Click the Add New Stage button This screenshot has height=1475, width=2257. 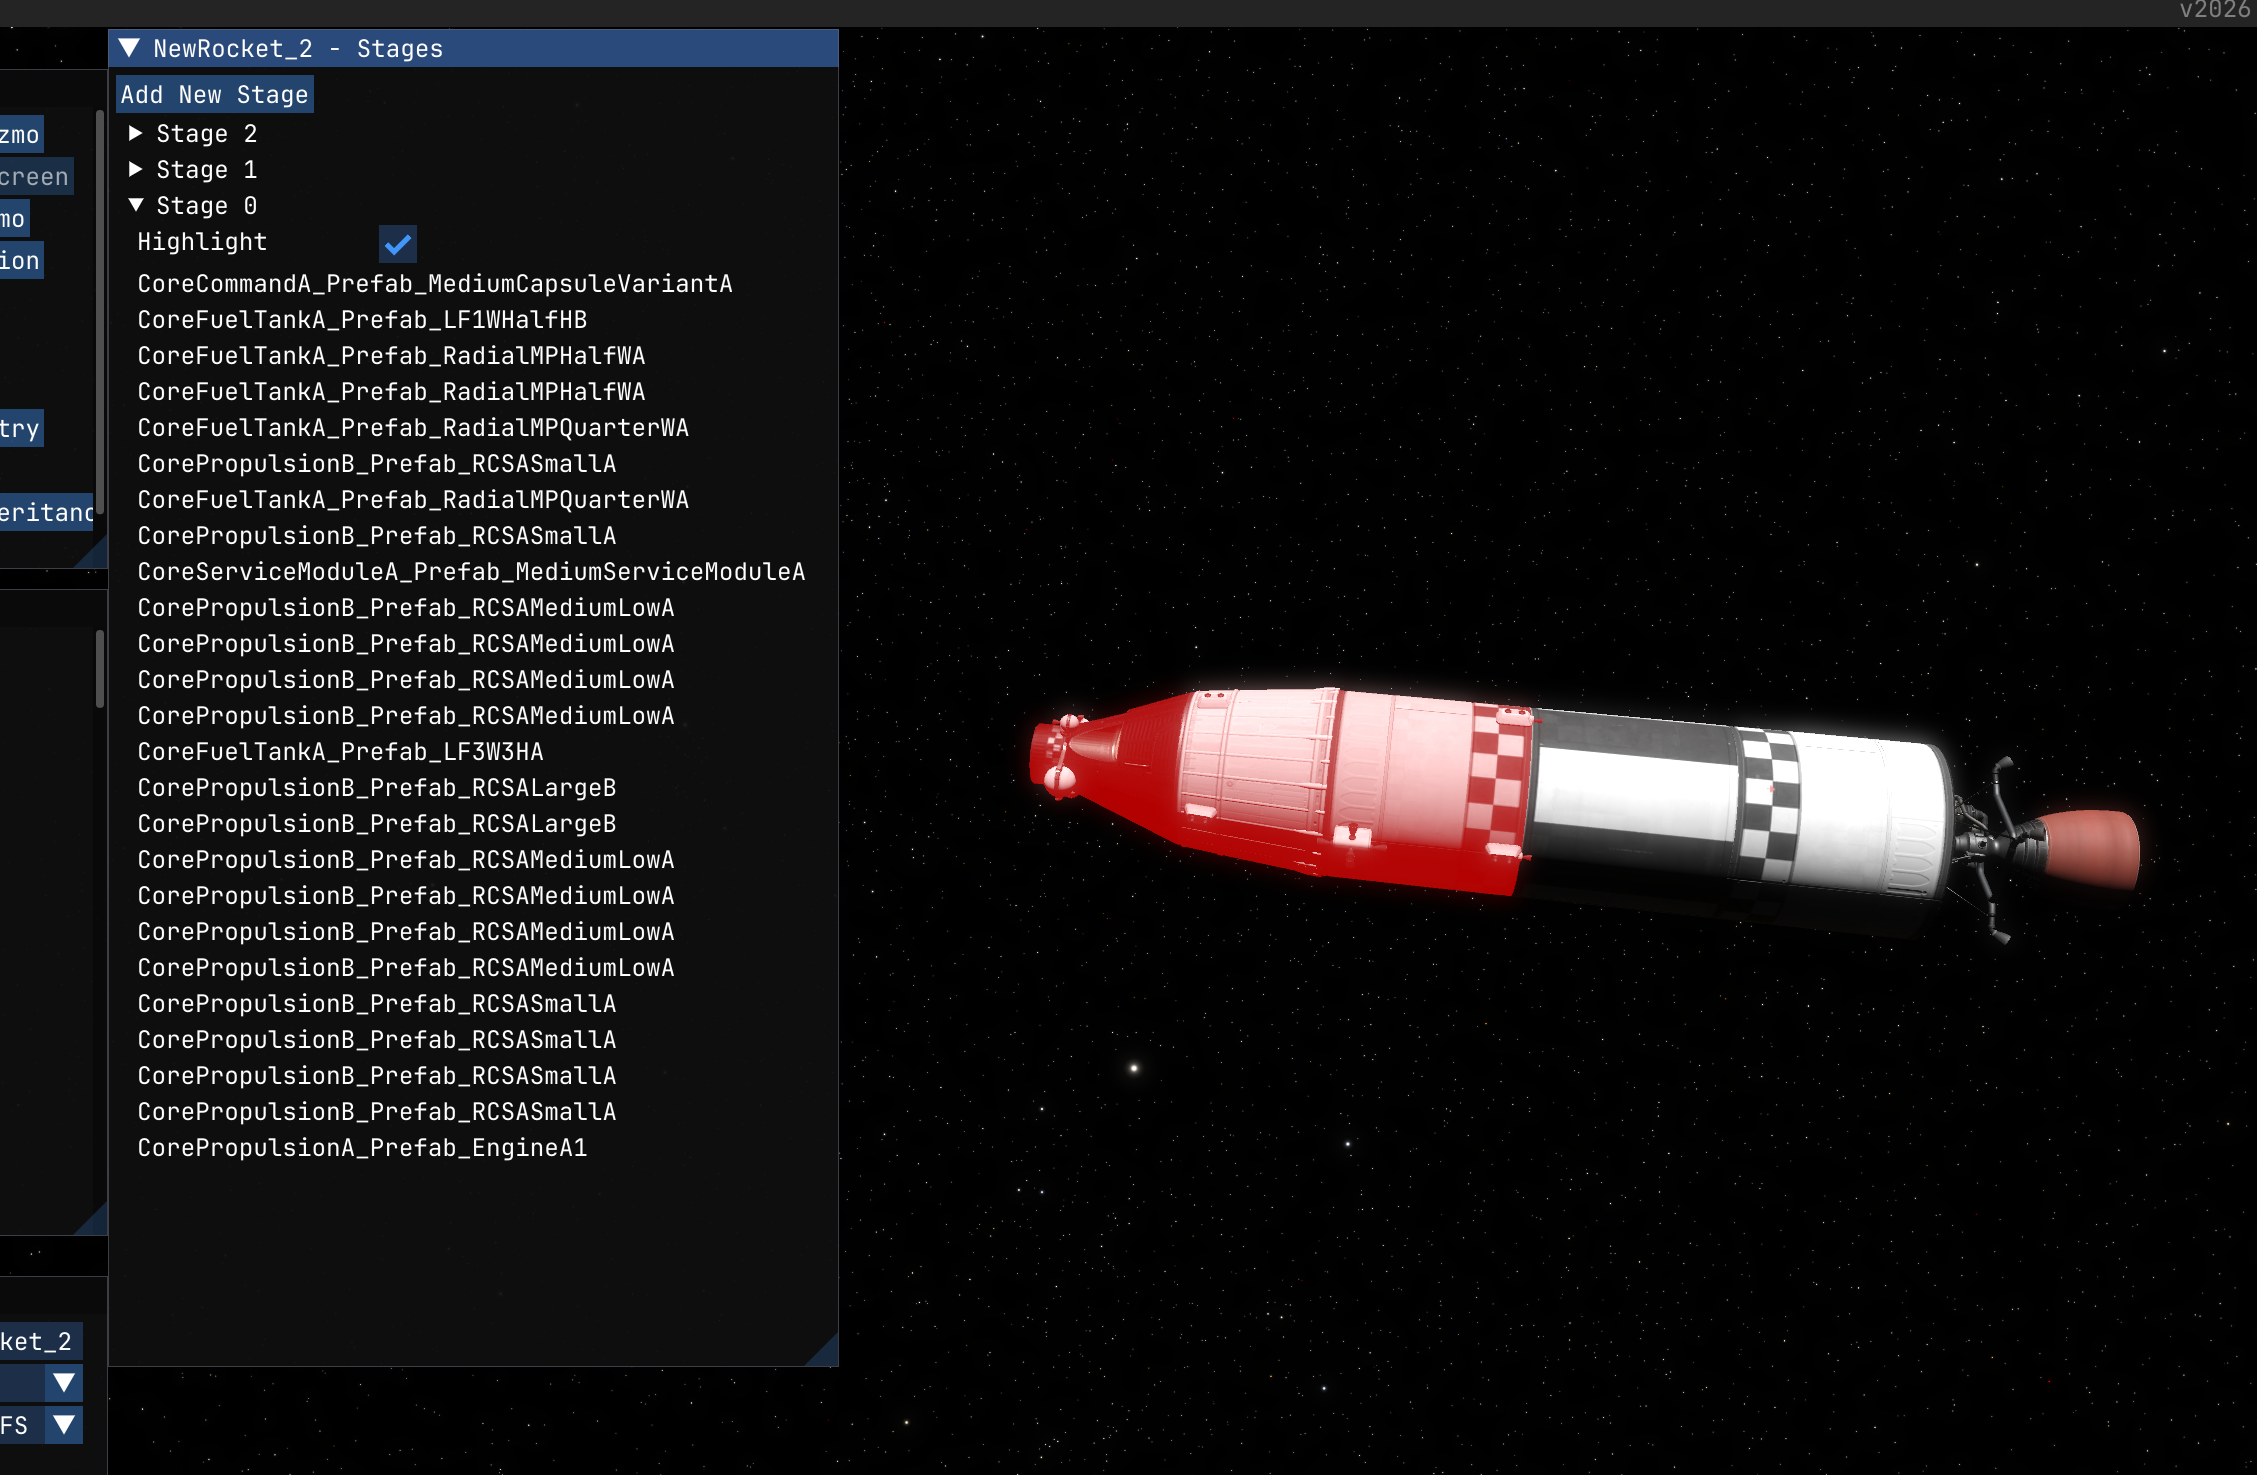pos(214,95)
